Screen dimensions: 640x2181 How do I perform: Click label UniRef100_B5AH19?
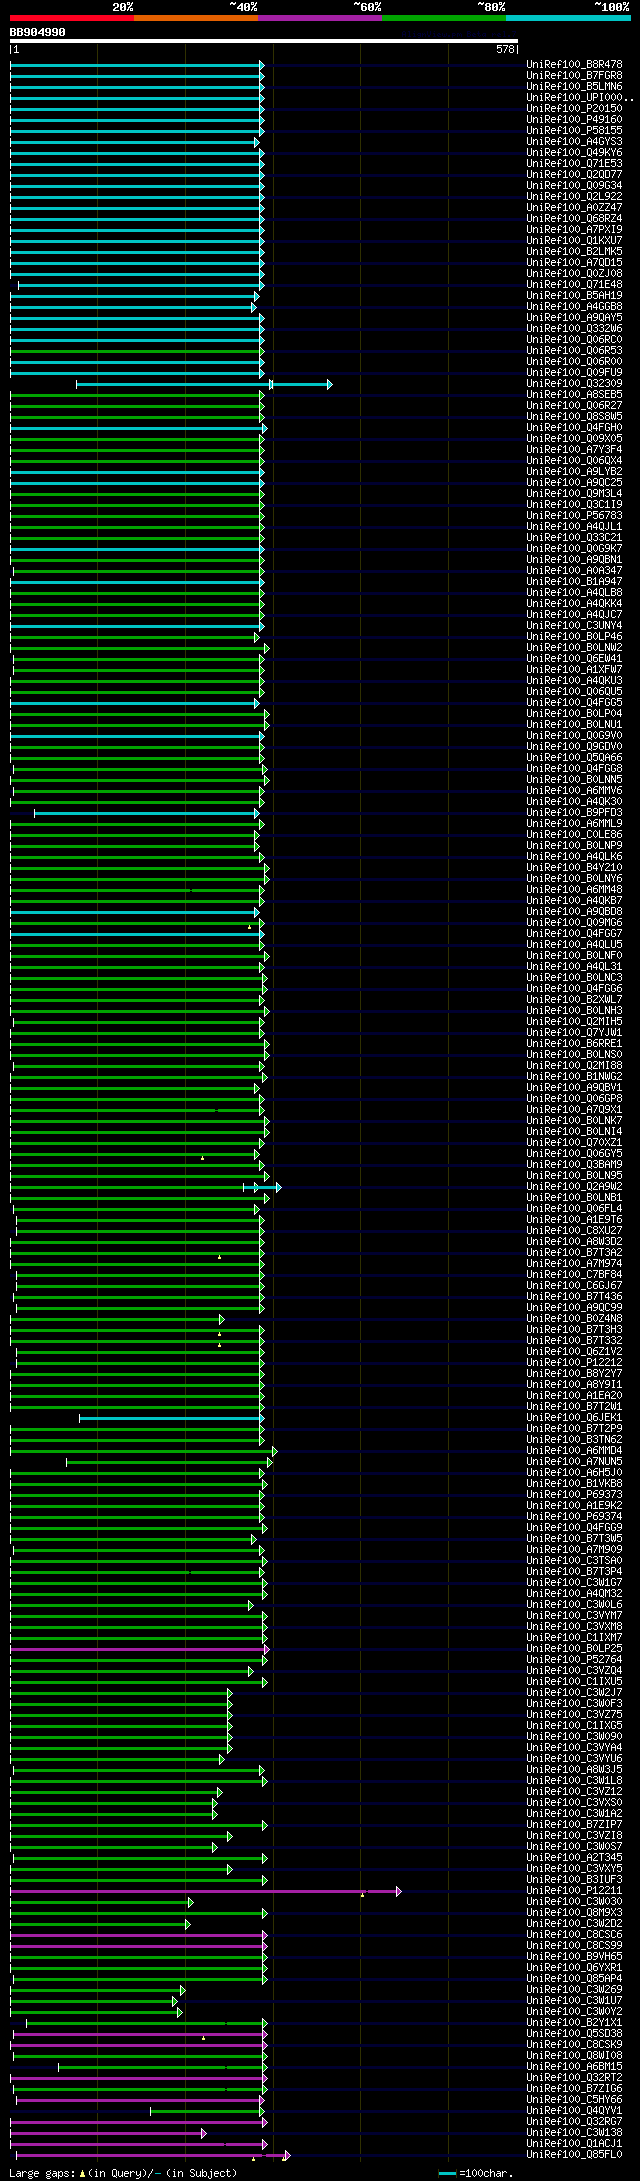(x=574, y=295)
